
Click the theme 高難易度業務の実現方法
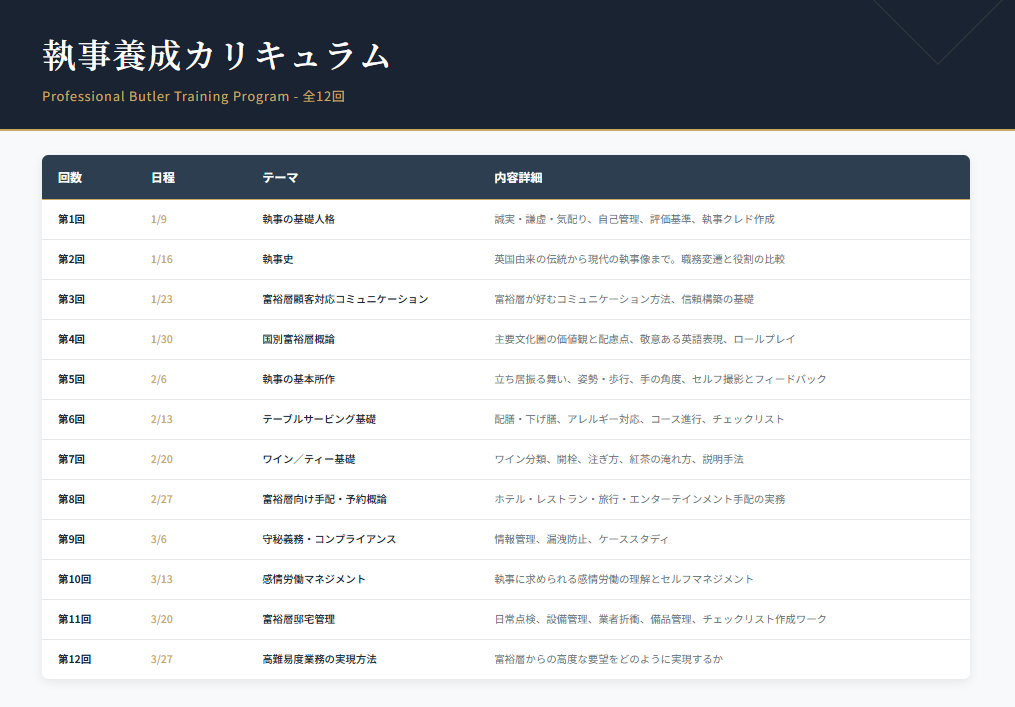pos(319,660)
